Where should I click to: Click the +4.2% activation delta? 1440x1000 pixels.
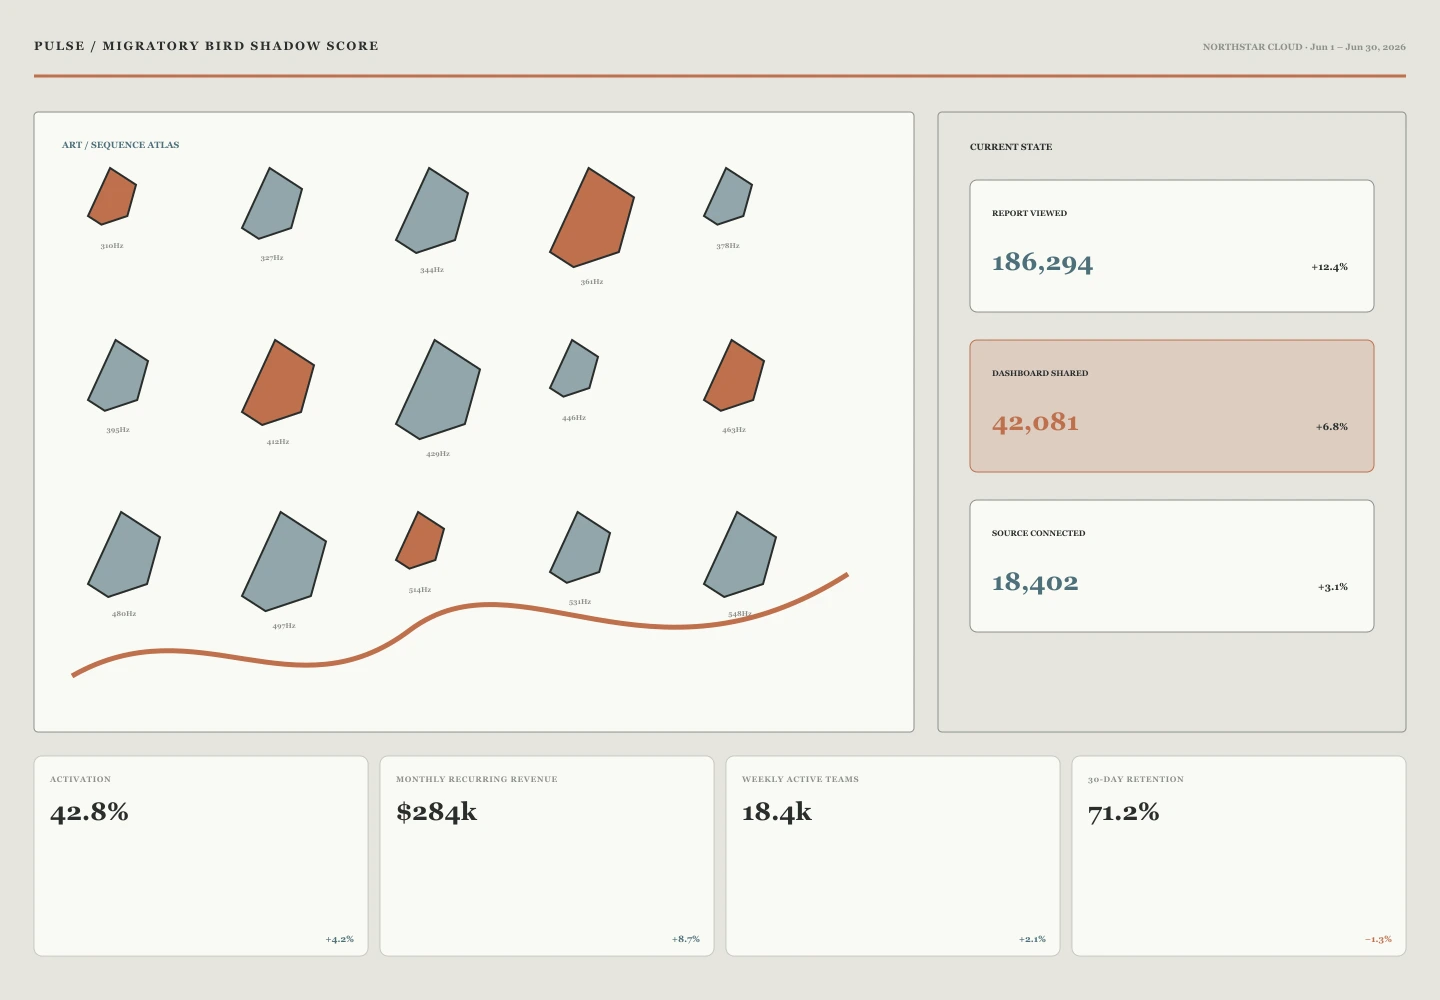tap(339, 939)
